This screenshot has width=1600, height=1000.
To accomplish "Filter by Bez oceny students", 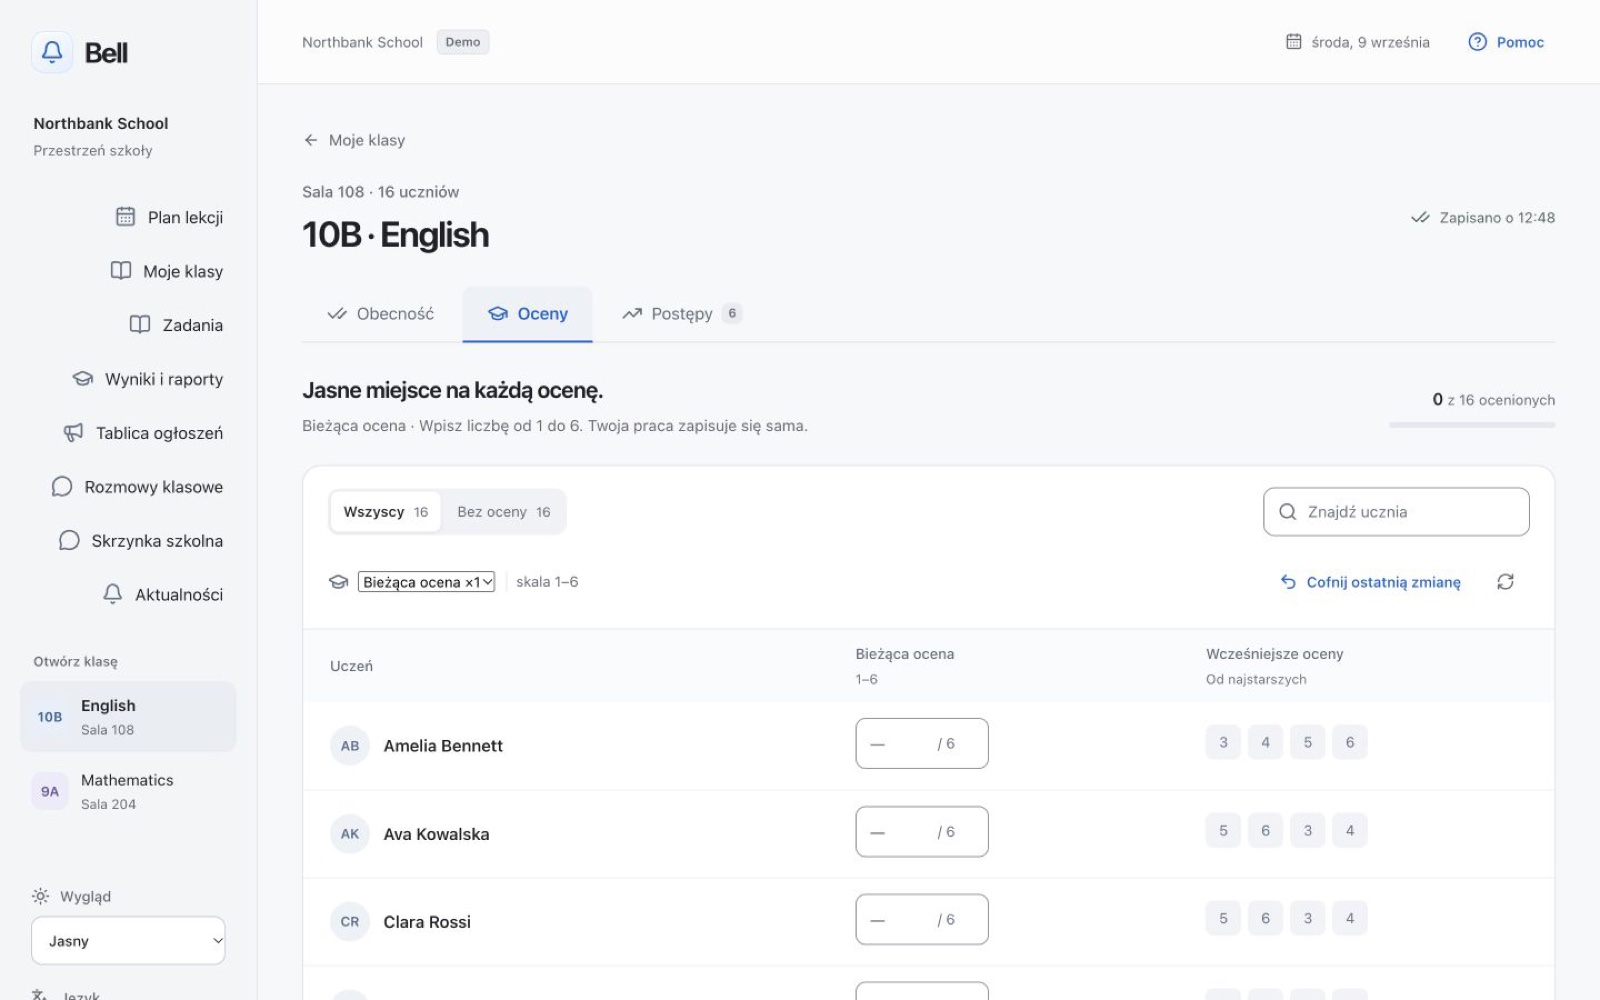I will pyautogui.click(x=504, y=512).
